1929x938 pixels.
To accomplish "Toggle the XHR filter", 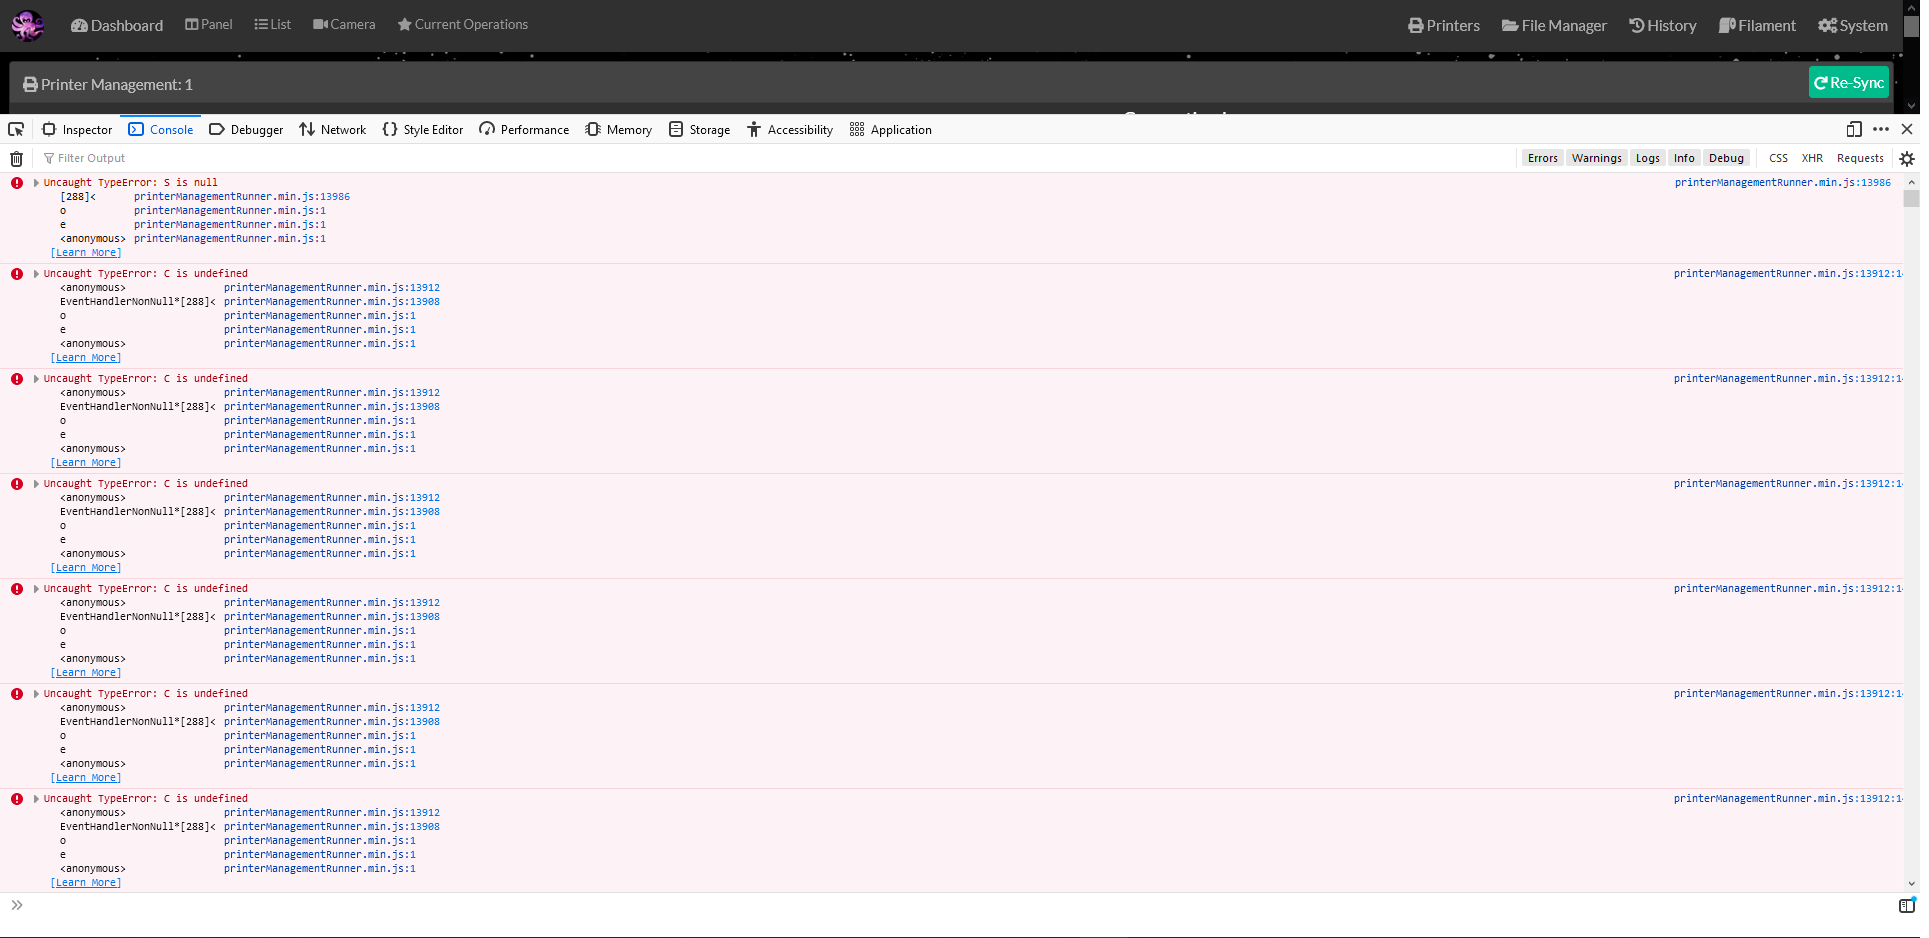I will pyautogui.click(x=1812, y=158).
